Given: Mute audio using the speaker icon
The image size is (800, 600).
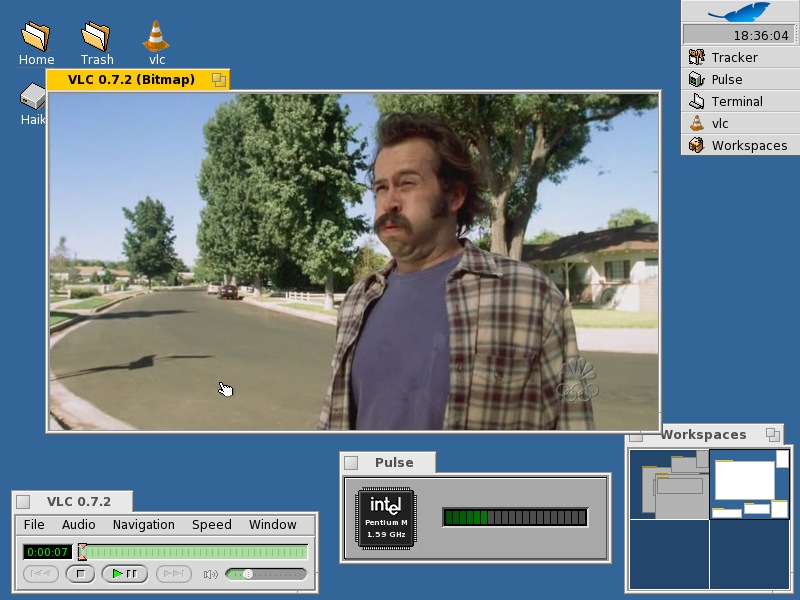Looking at the screenshot, I should point(210,574).
